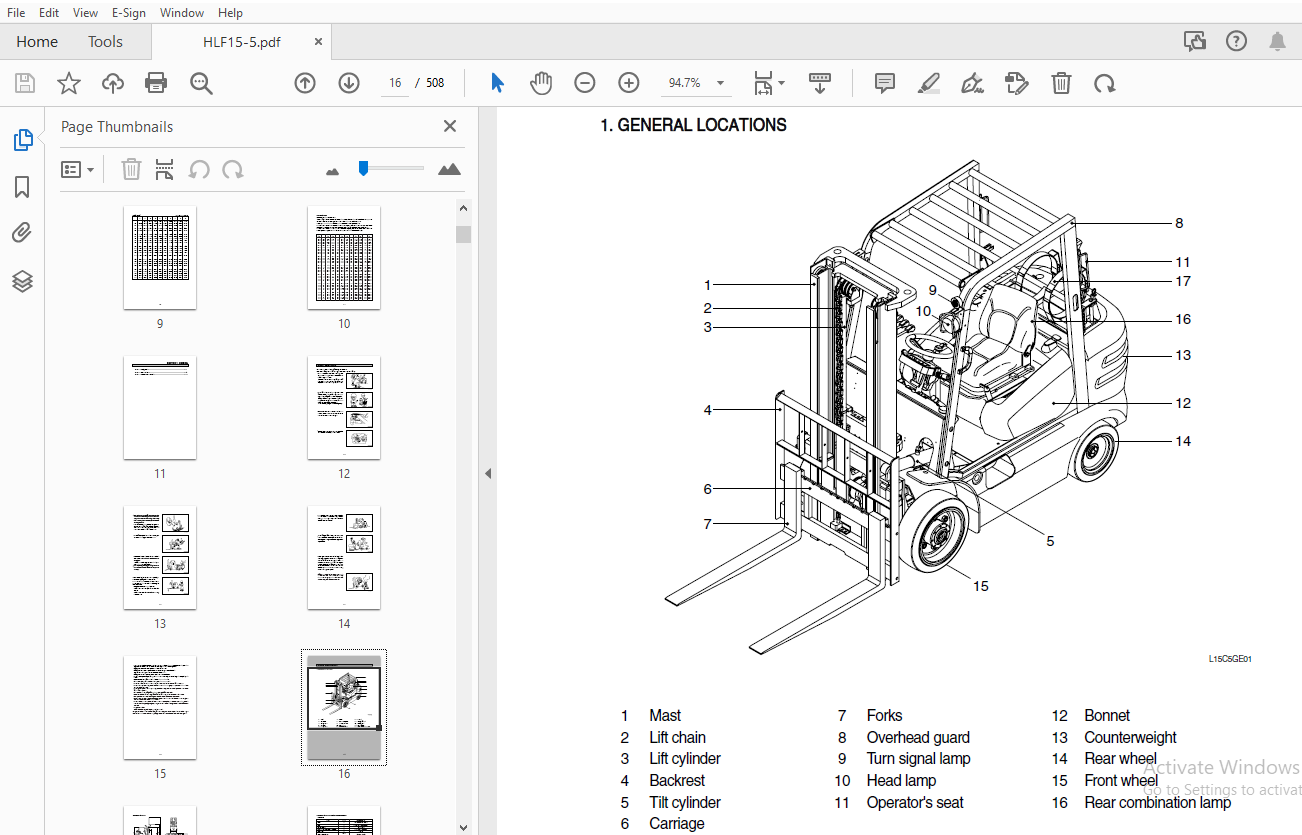
Task: Open the Help question mark icon
Action: pyautogui.click(x=1237, y=41)
